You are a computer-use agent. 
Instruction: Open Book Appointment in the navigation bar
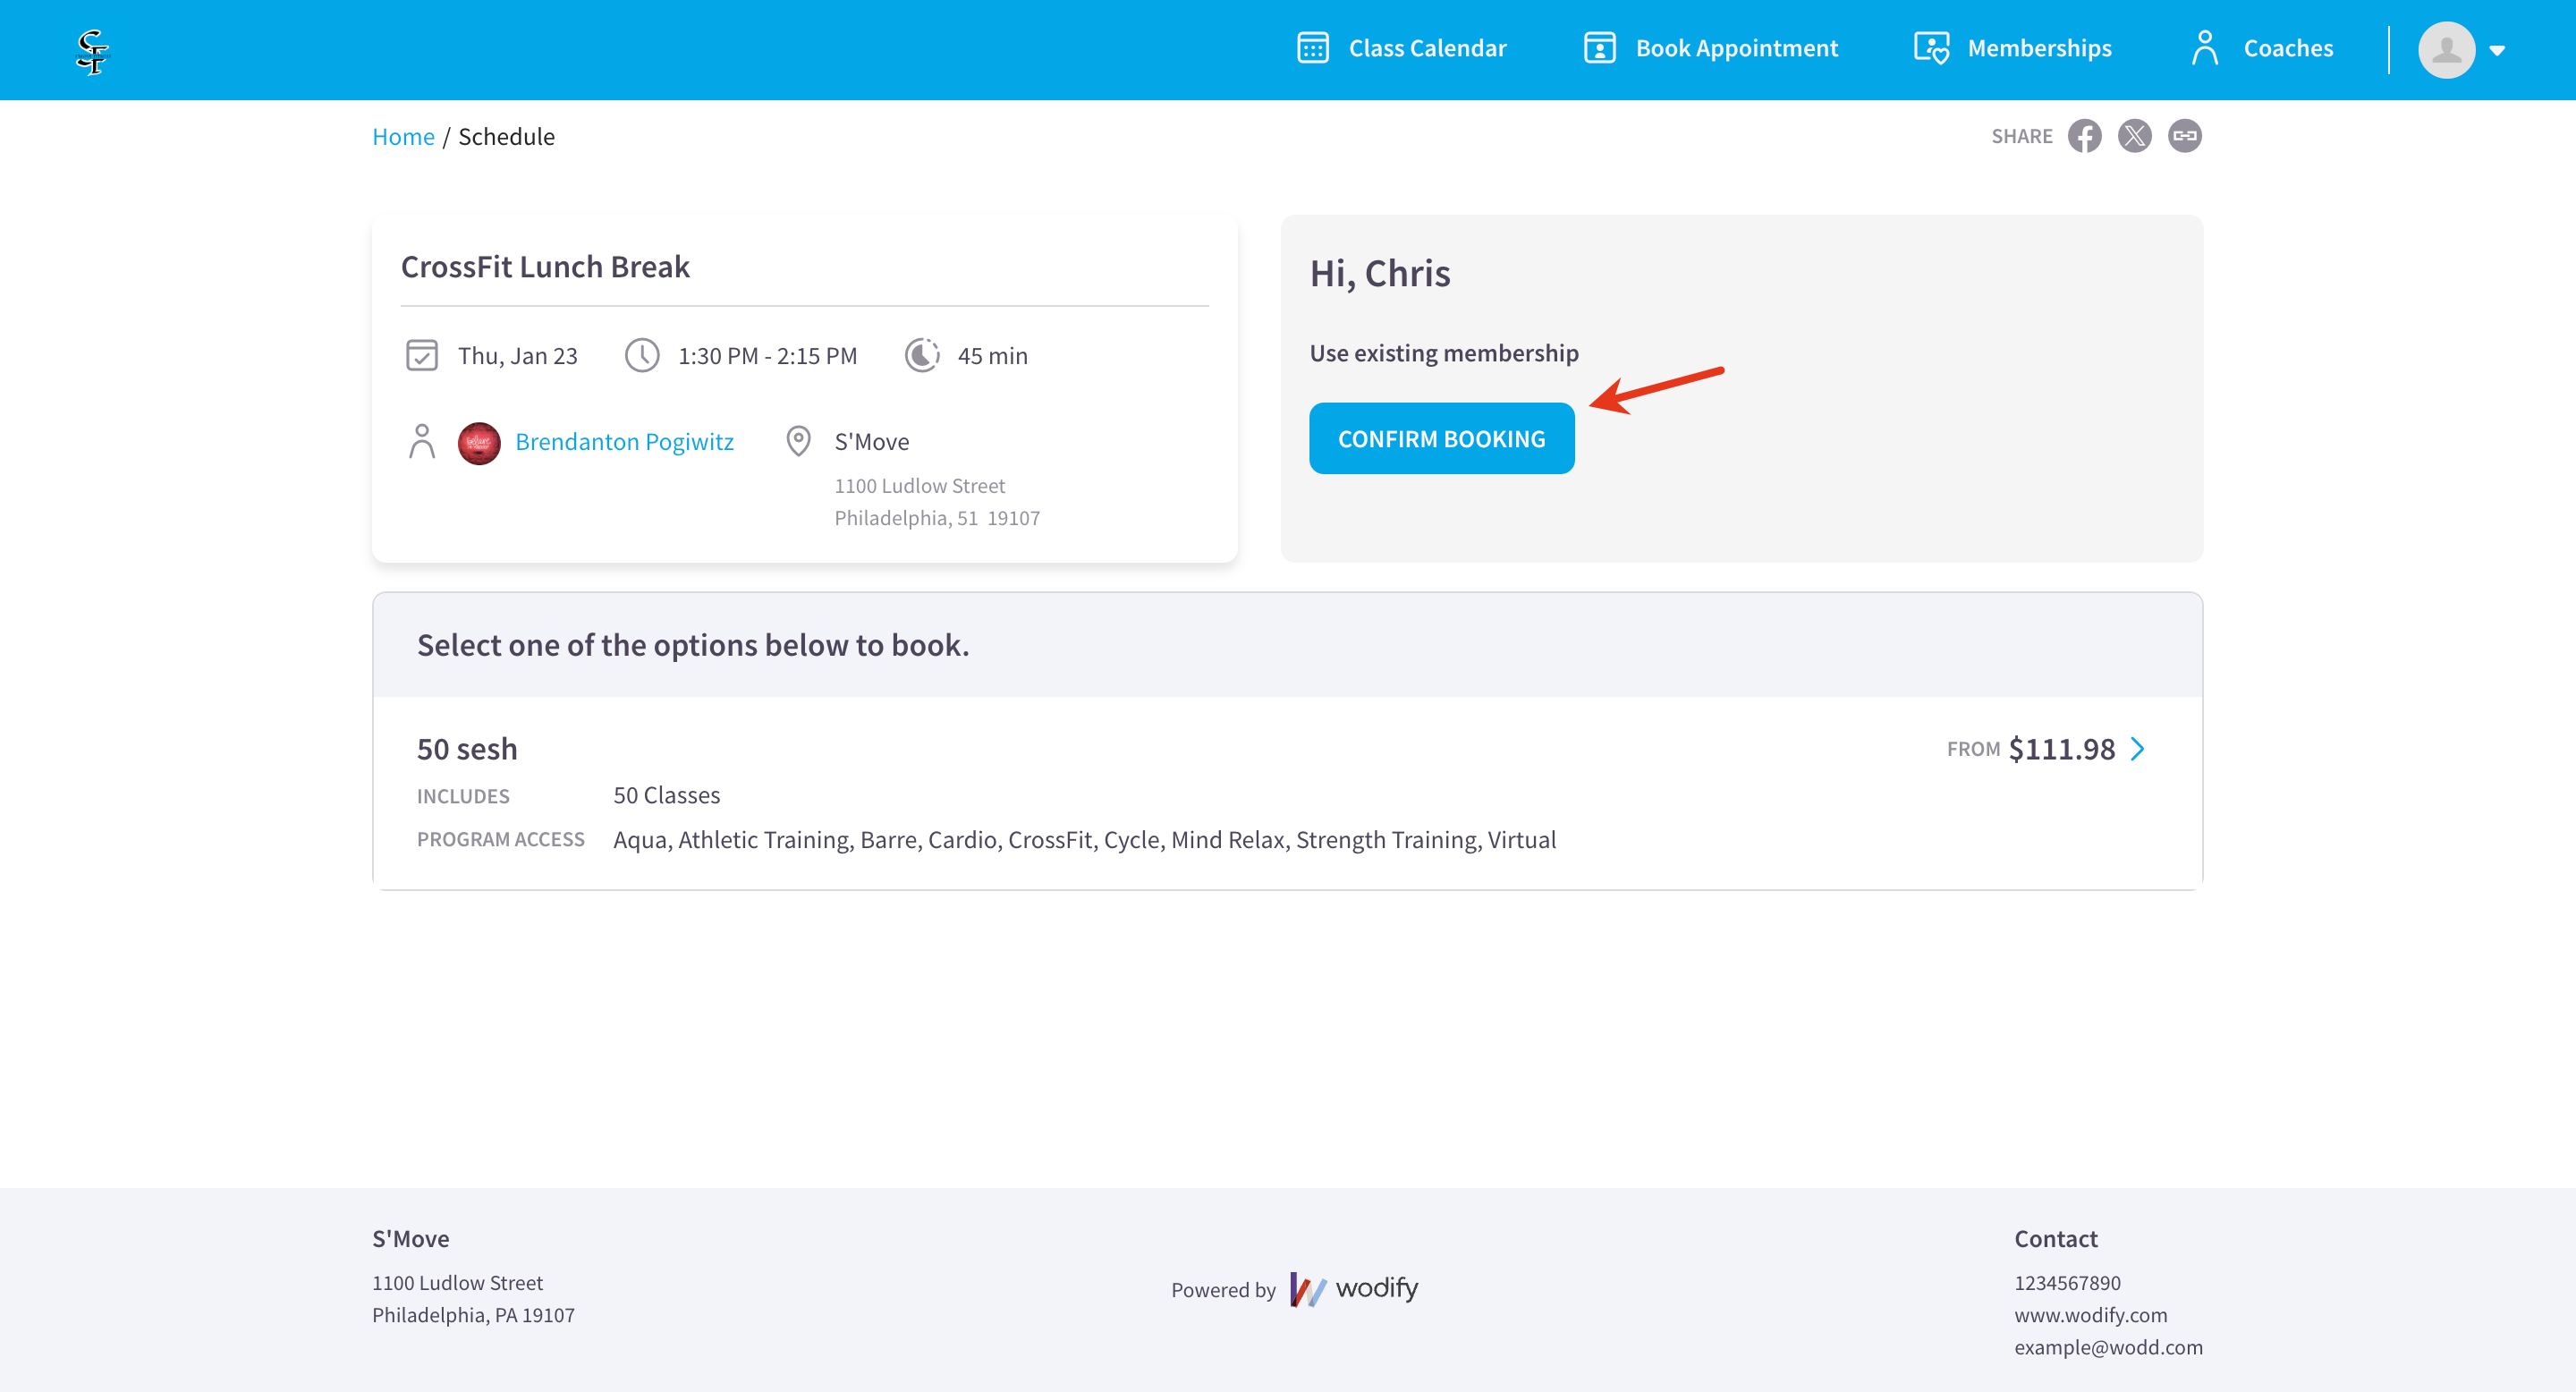[1710, 48]
